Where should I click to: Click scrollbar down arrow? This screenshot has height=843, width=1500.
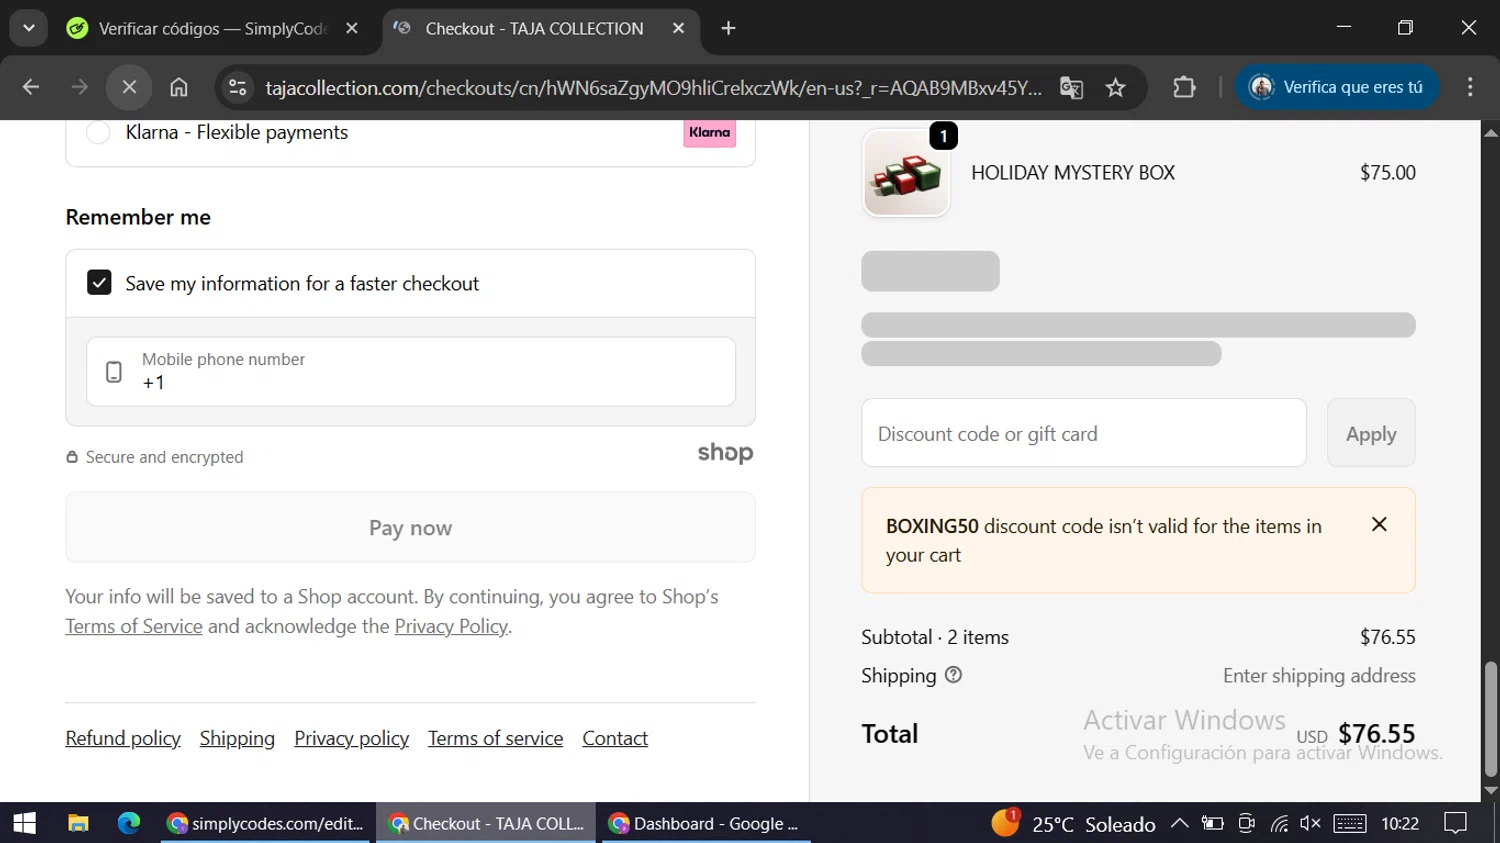1491,790
